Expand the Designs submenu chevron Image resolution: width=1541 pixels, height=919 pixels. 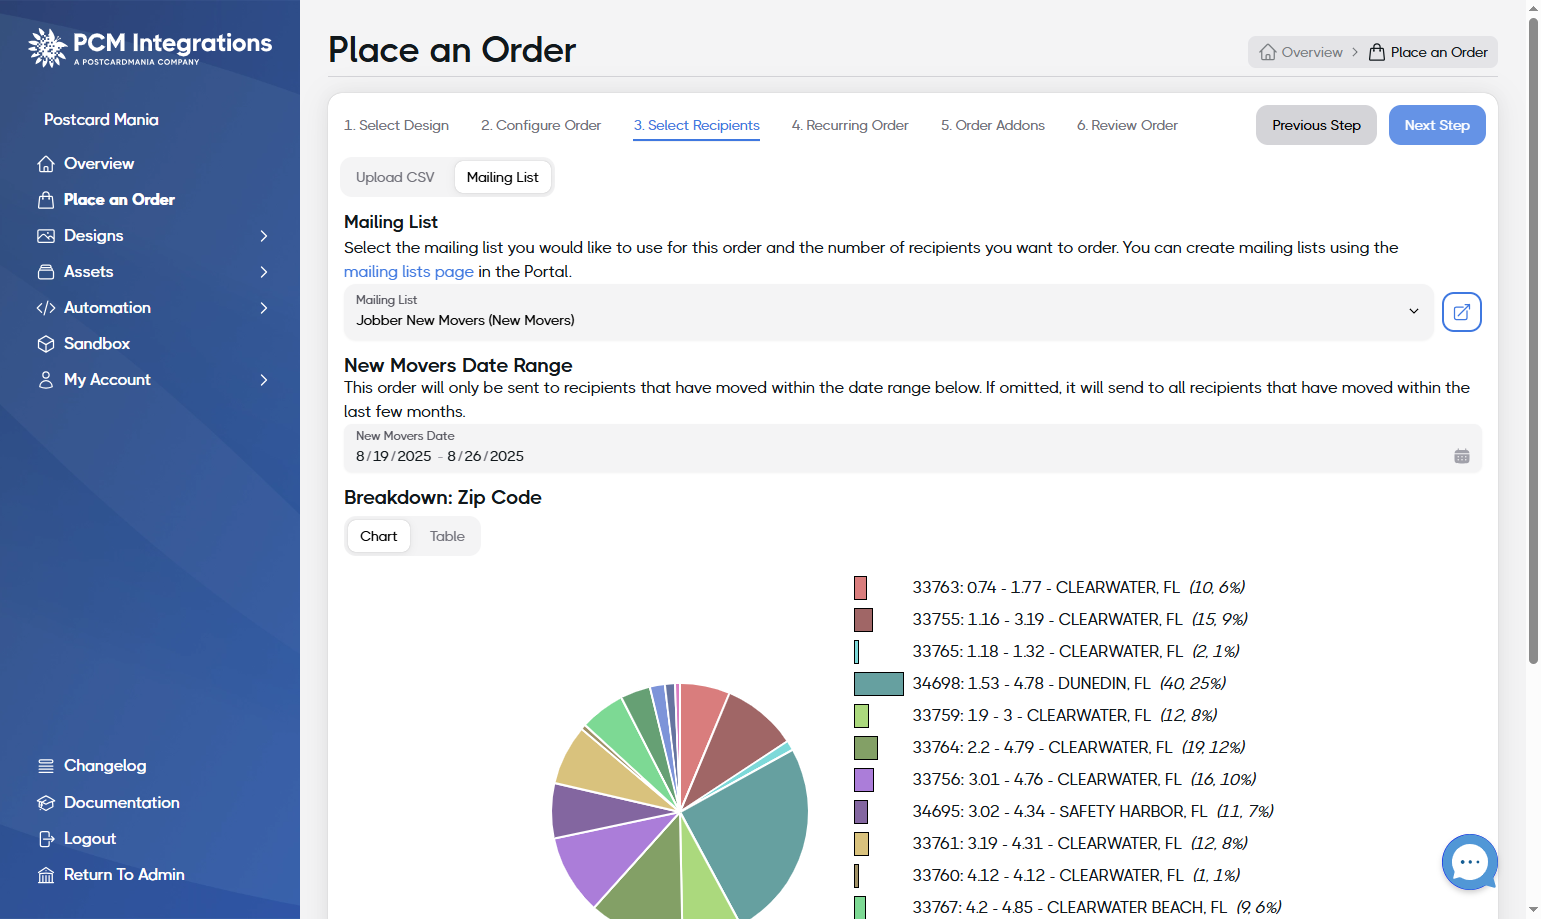click(264, 236)
